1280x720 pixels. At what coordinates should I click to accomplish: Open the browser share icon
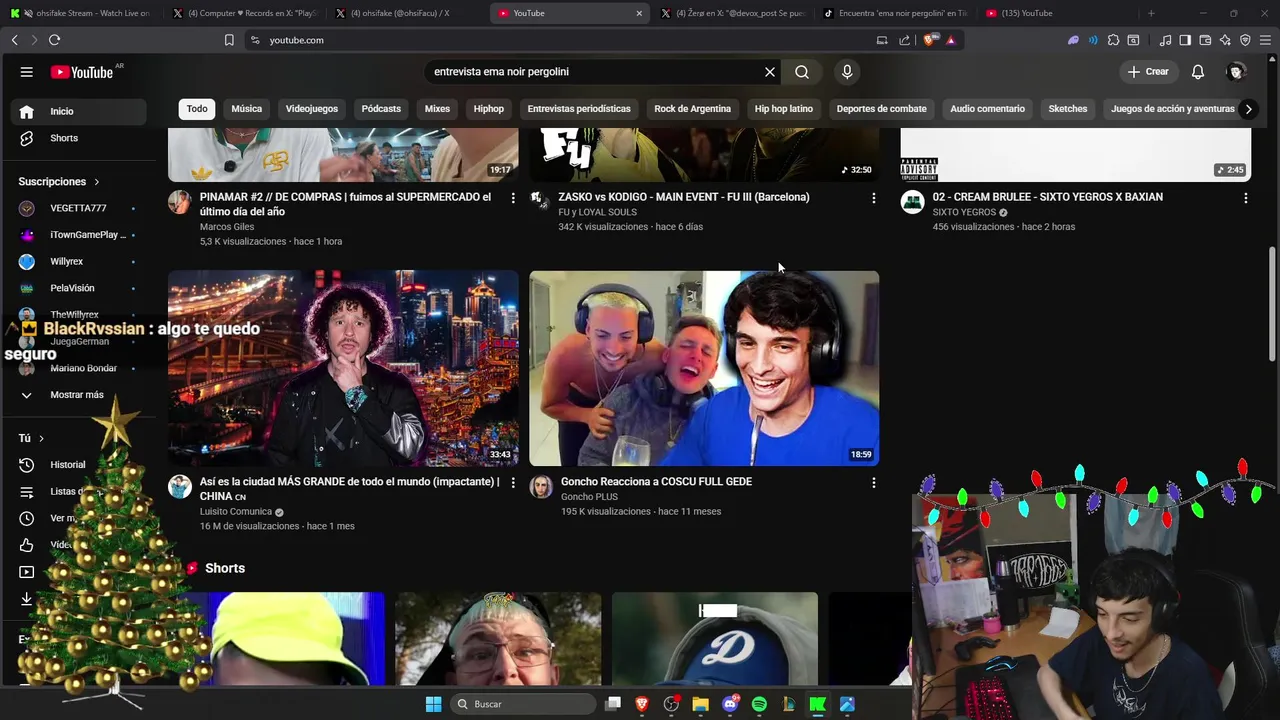click(905, 40)
